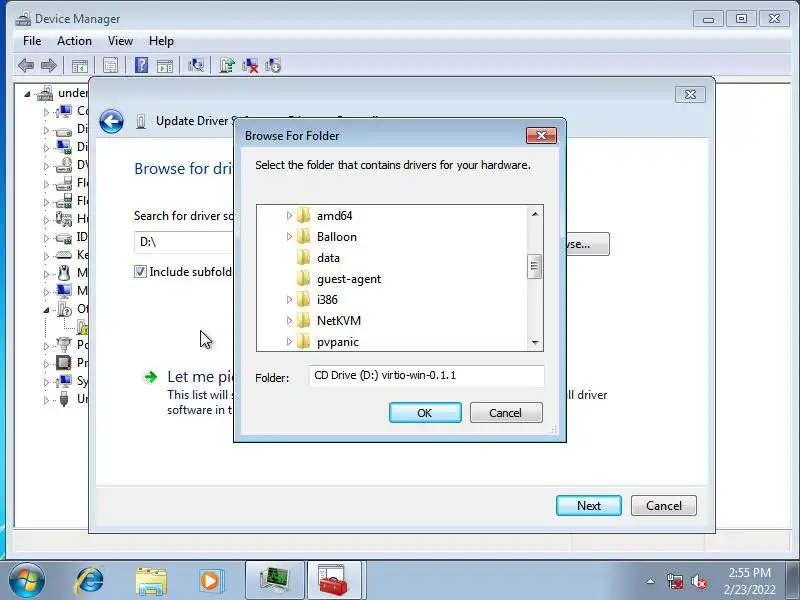800x600 pixels.
Task: Expand the keyboard category in device tree
Action: tap(46, 255)
